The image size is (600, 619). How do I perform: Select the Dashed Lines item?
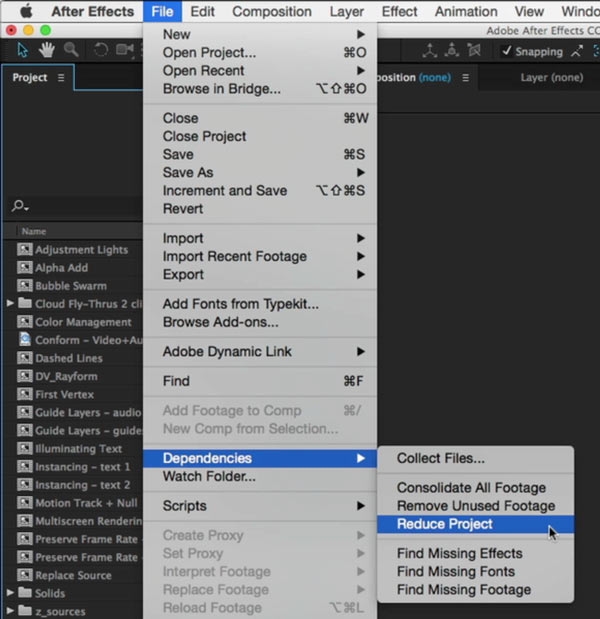pyautogui.click(x=69, y=358)
